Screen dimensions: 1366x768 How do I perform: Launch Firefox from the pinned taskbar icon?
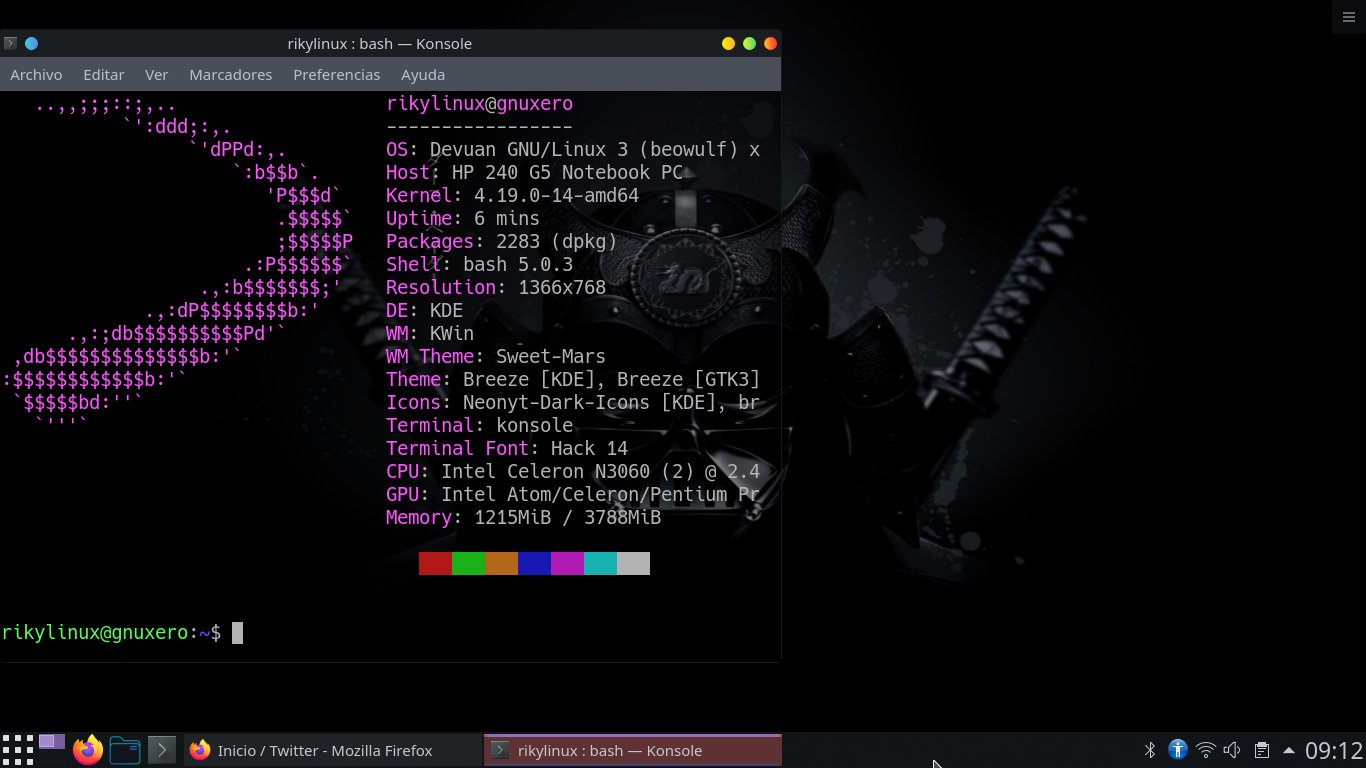[88, 749]
